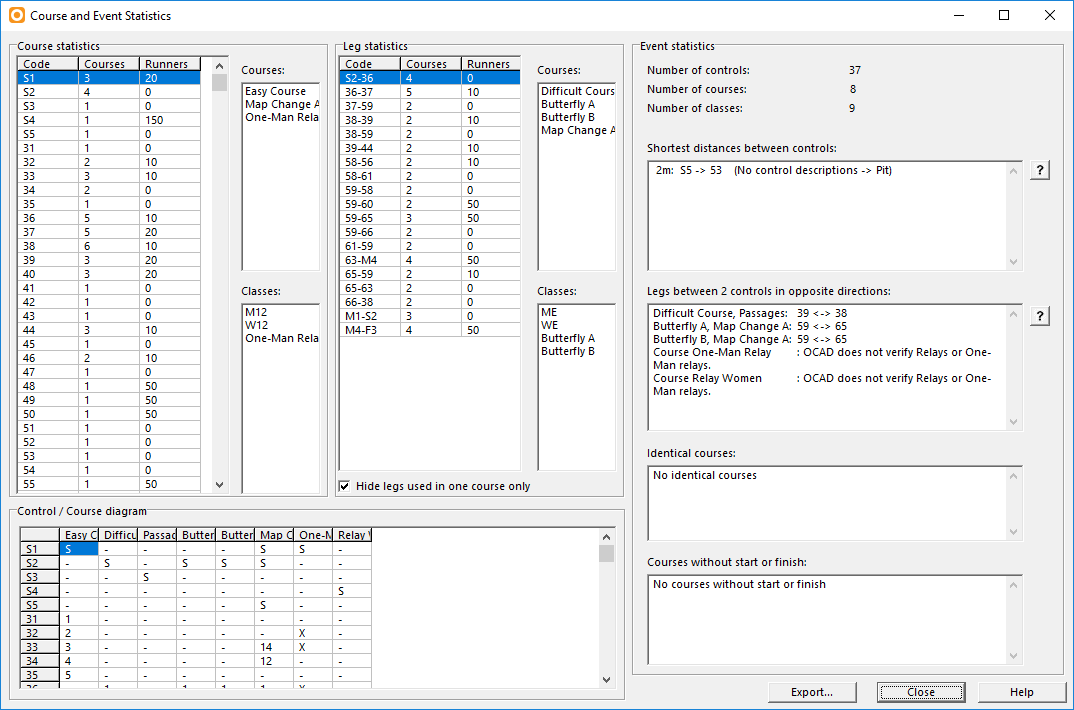Screen dimensions: 1074x710
Task: Select control S4 row in Course statistics
Action: 109,120
